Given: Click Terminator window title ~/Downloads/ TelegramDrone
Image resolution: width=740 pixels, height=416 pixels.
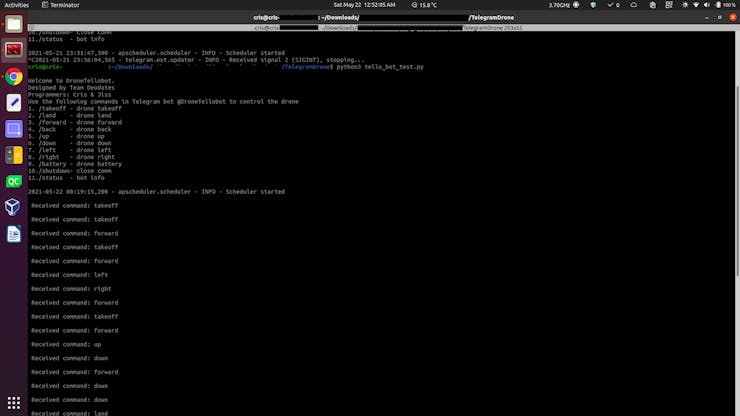Looking at the screenshot, I should point(384,17).
